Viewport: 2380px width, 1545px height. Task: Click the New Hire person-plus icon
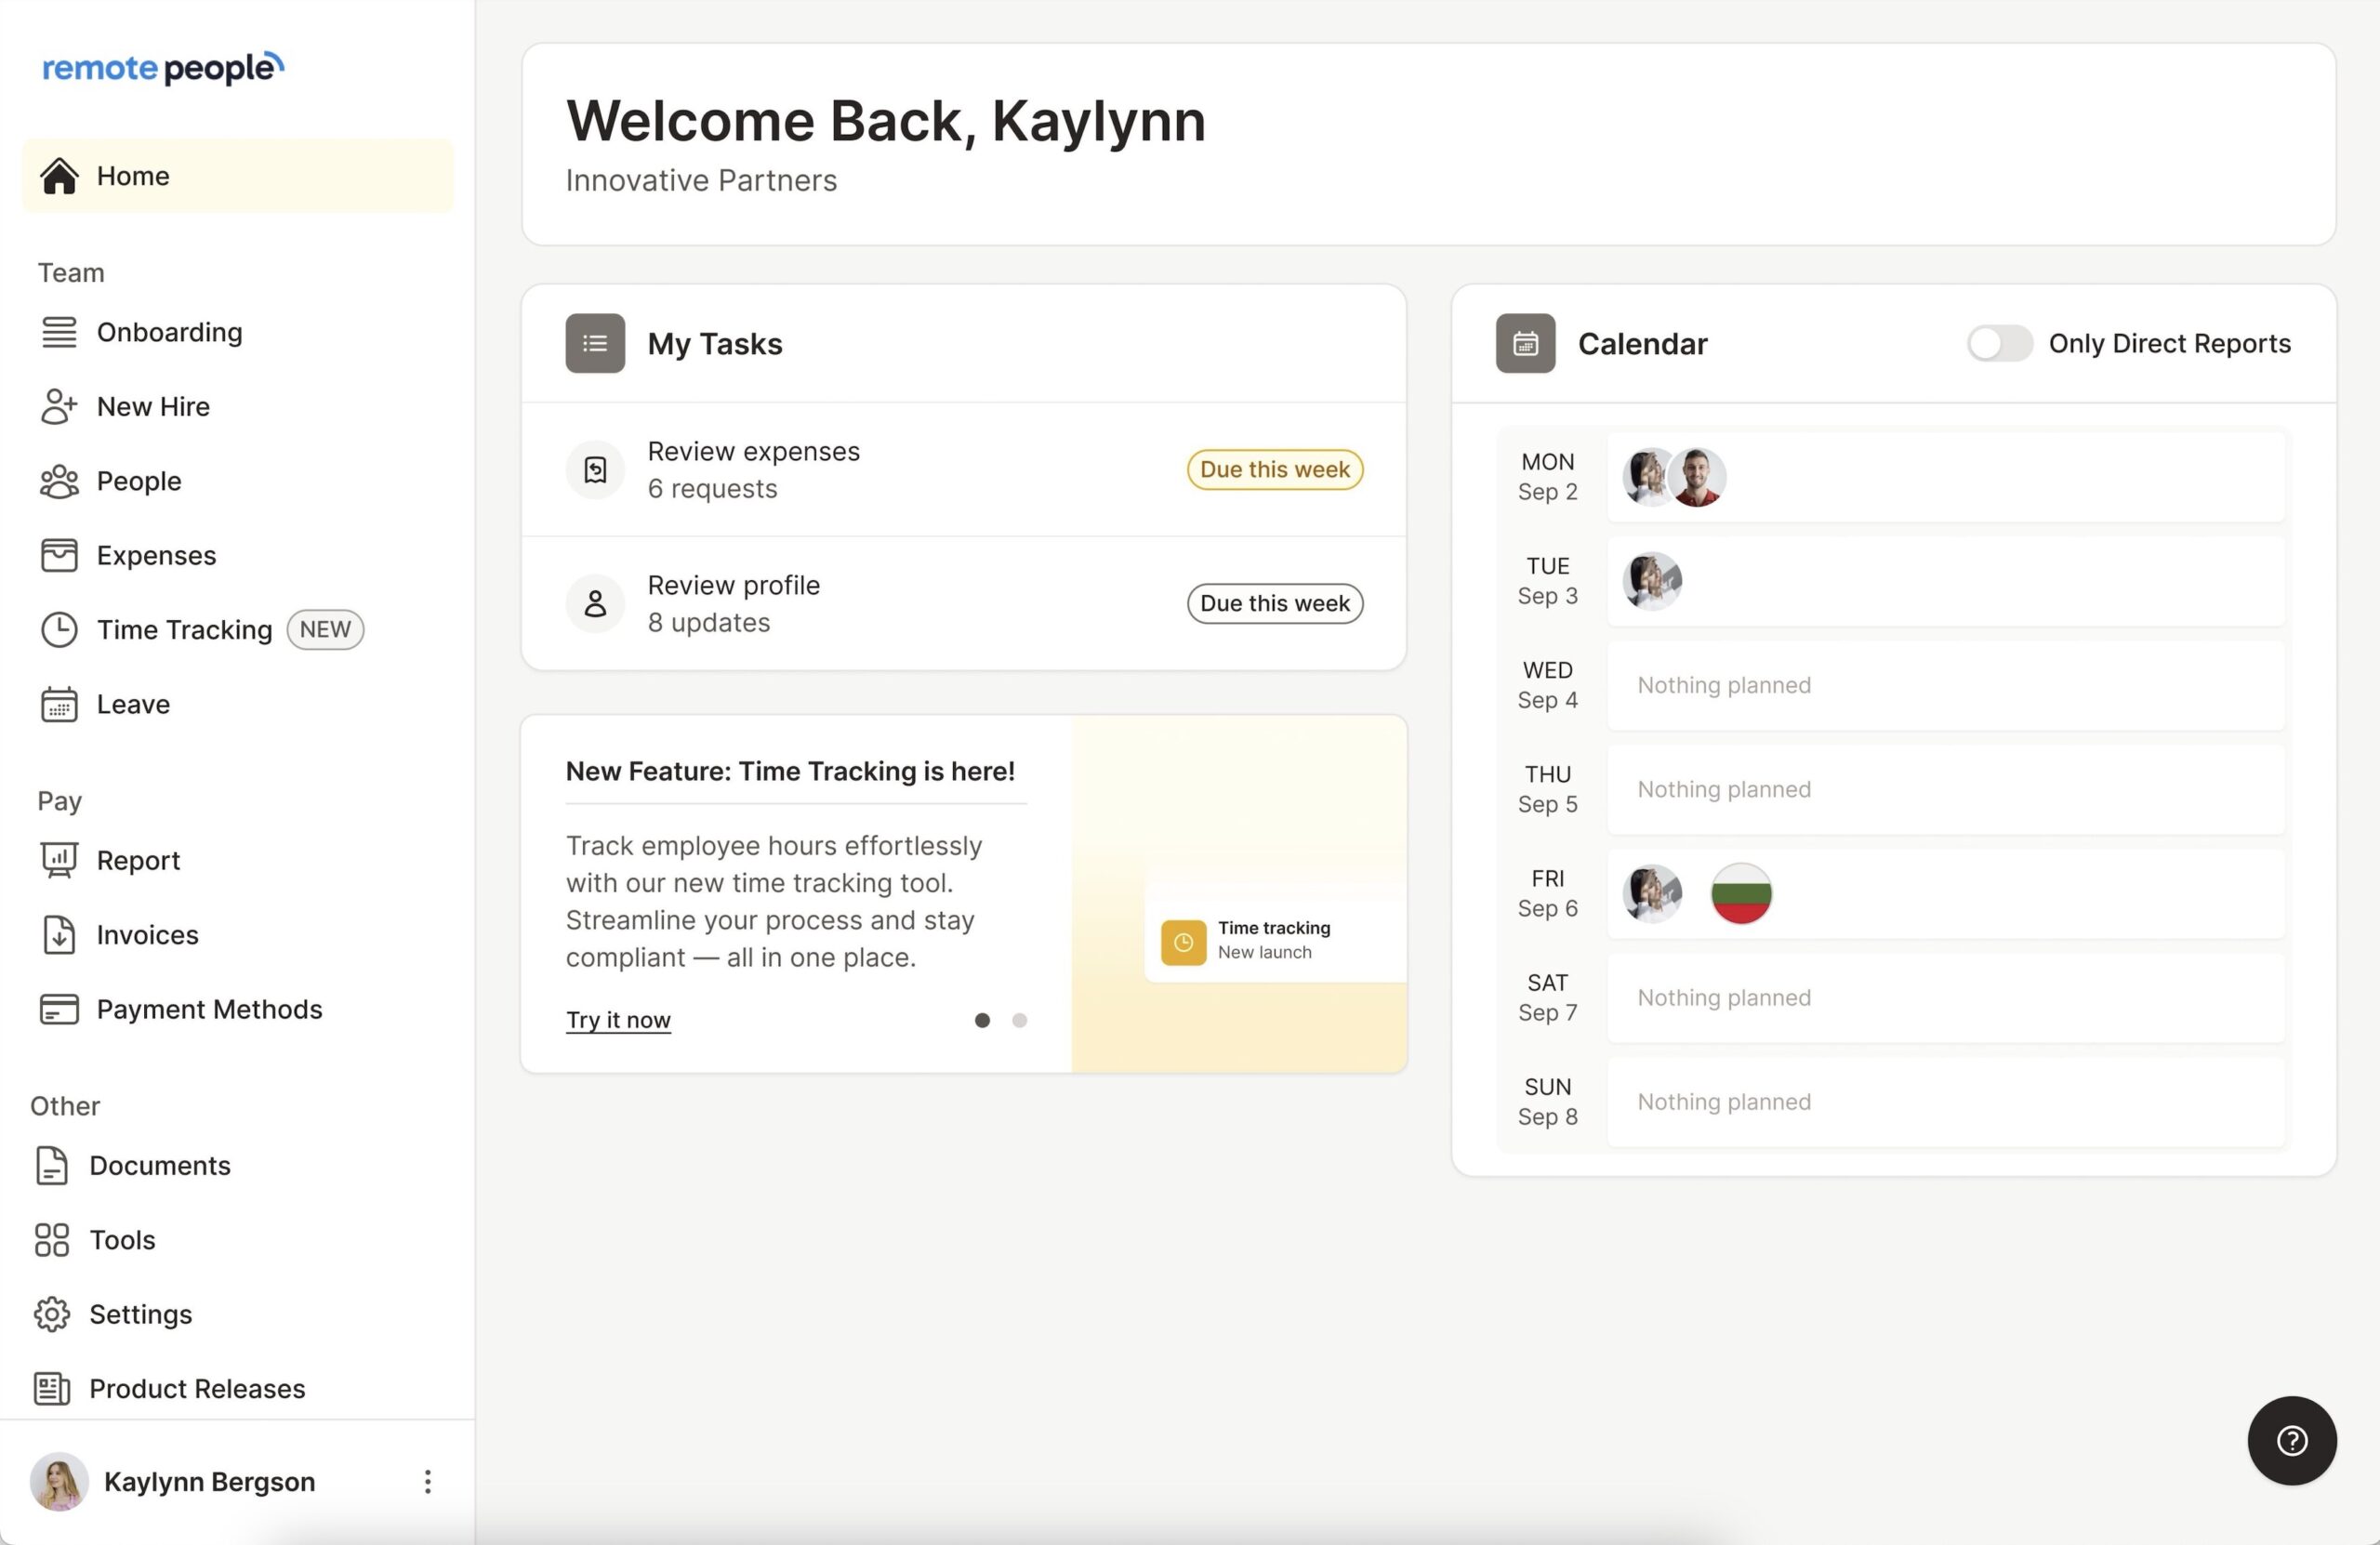pyautogui.click(x=59, y=406)
